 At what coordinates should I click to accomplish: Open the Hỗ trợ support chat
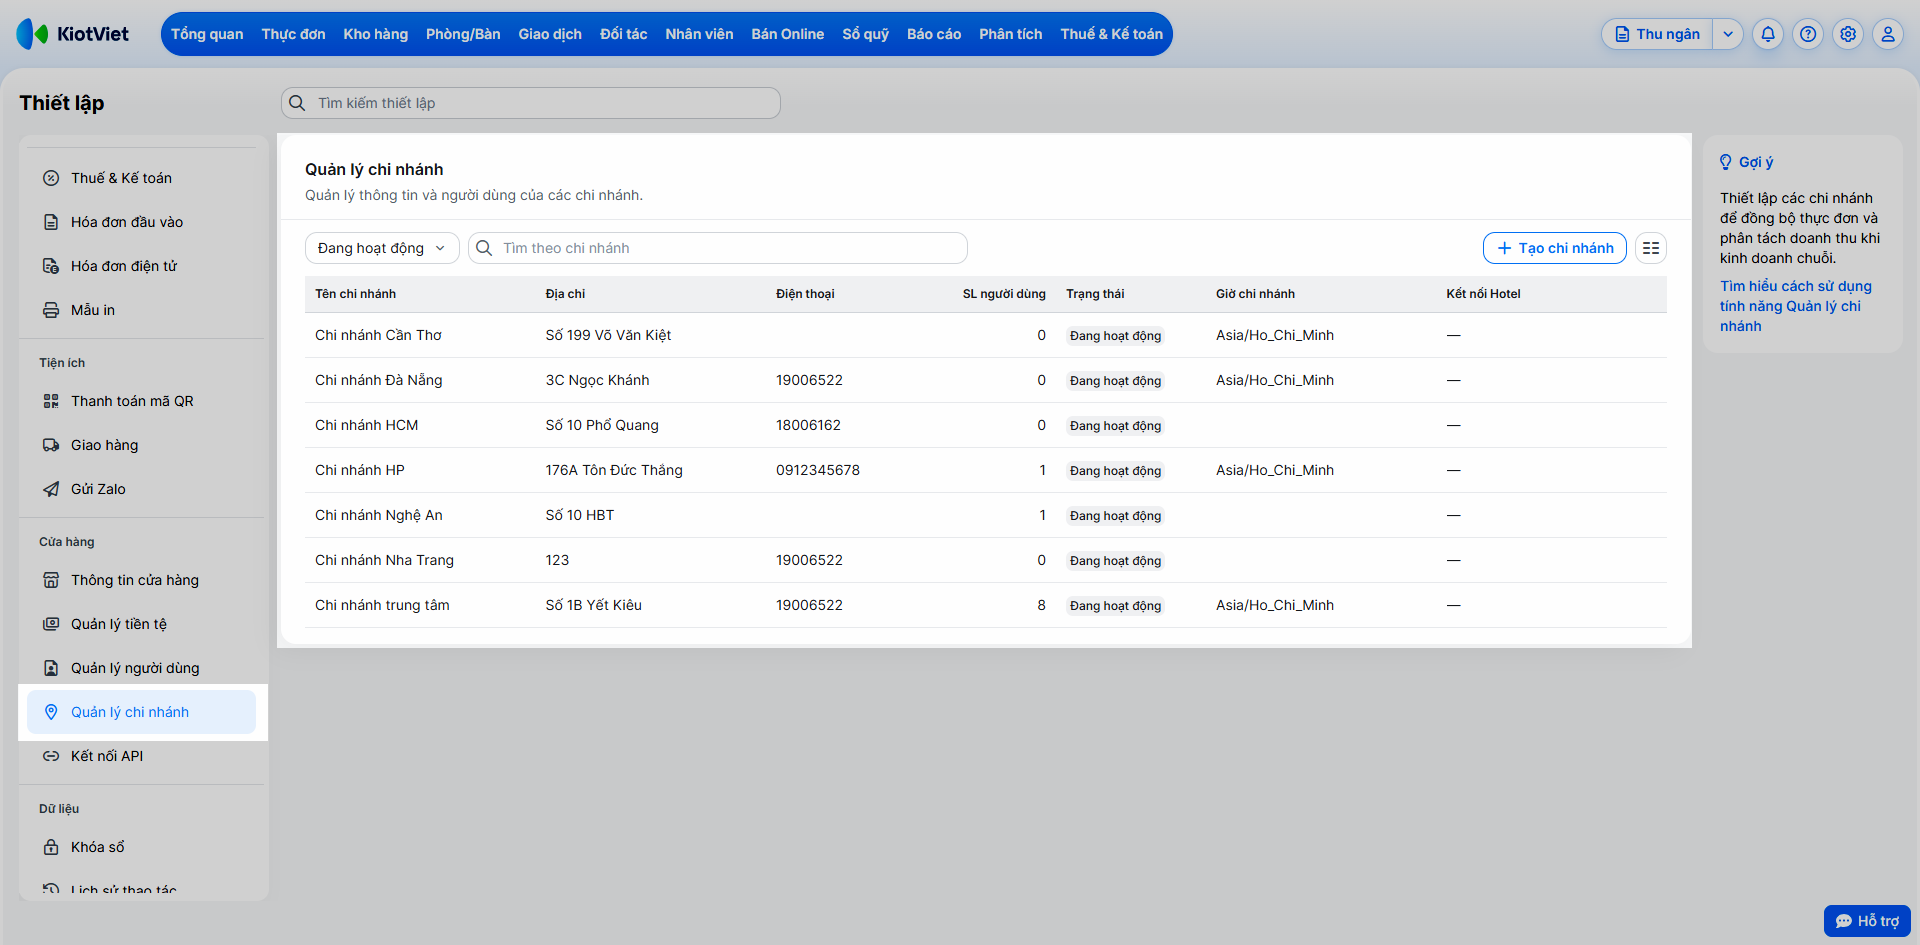(x=1867, y=921)
